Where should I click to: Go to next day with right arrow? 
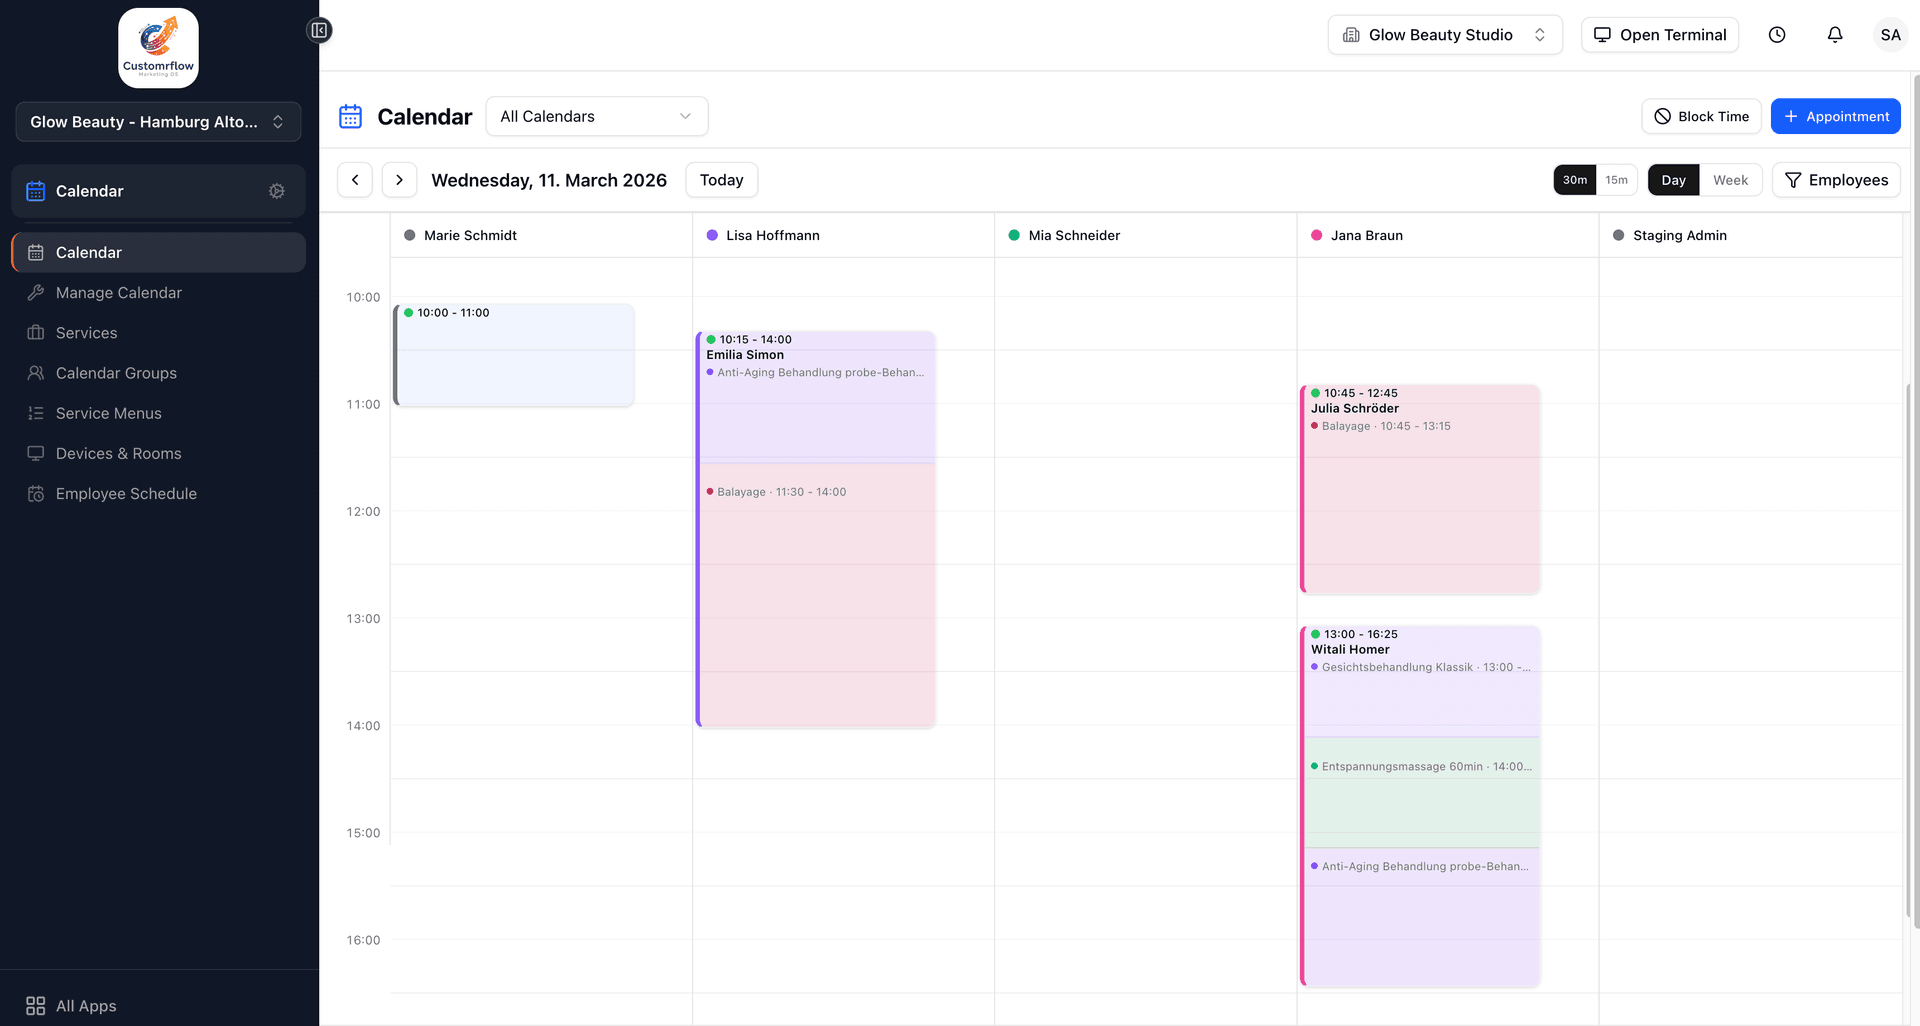(x=399, y=180)
